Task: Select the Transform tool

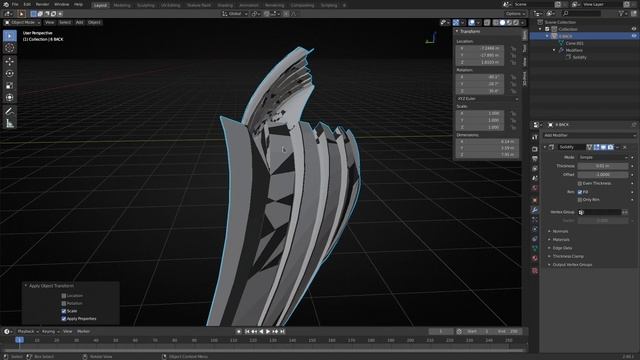Action: [10, 98]
